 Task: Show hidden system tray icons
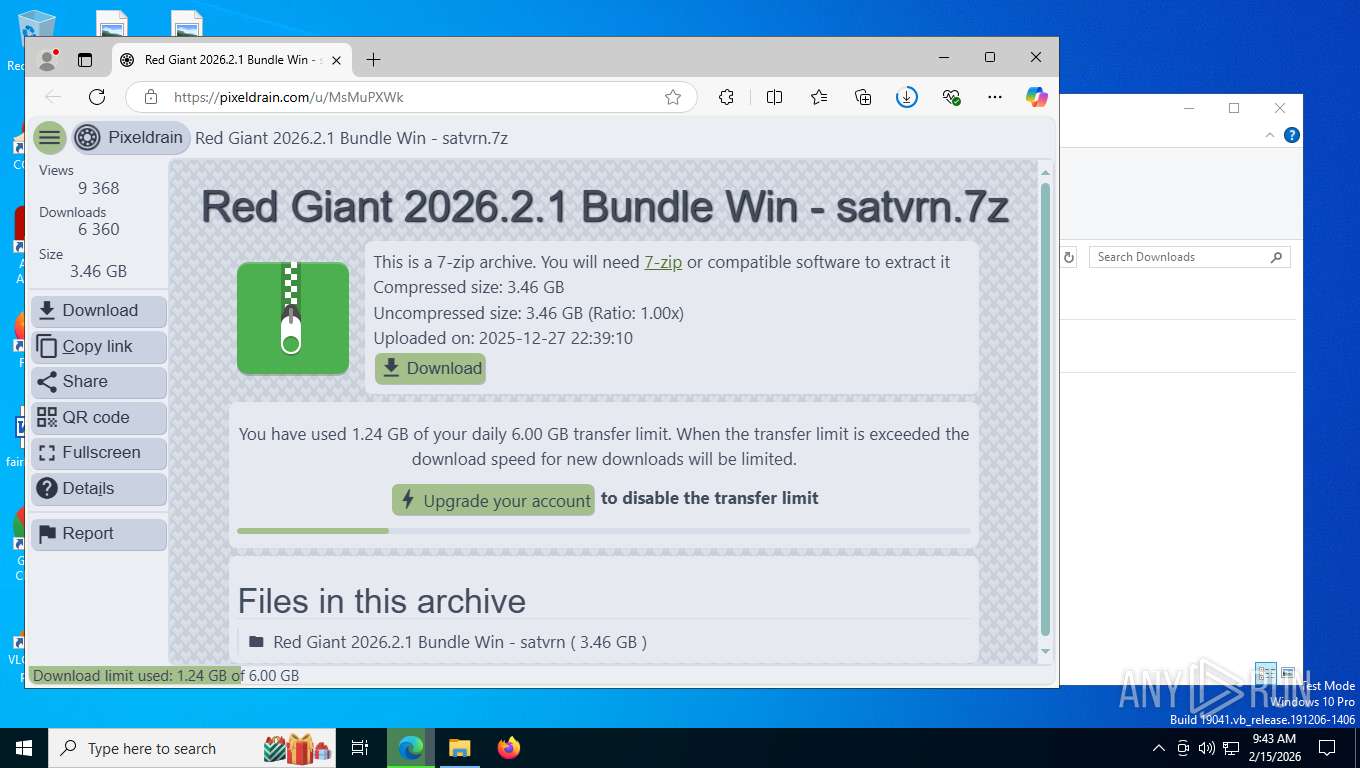click(x=1159, y=748)
